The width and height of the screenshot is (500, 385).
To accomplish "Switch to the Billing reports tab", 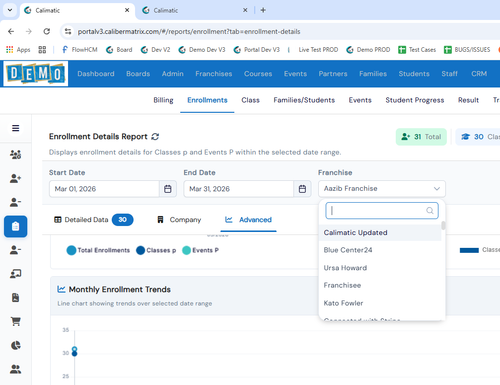I will click(163, 100).
